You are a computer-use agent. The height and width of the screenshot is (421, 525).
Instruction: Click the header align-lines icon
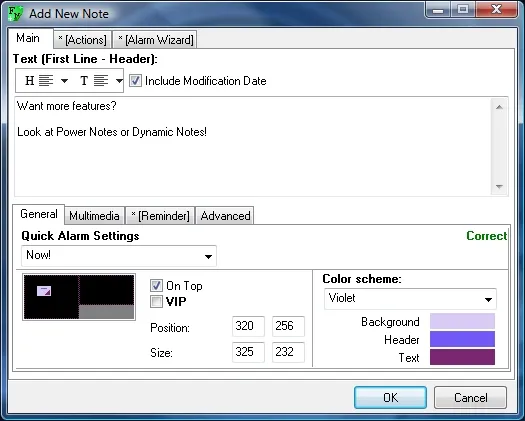click(x=46, y=81)
